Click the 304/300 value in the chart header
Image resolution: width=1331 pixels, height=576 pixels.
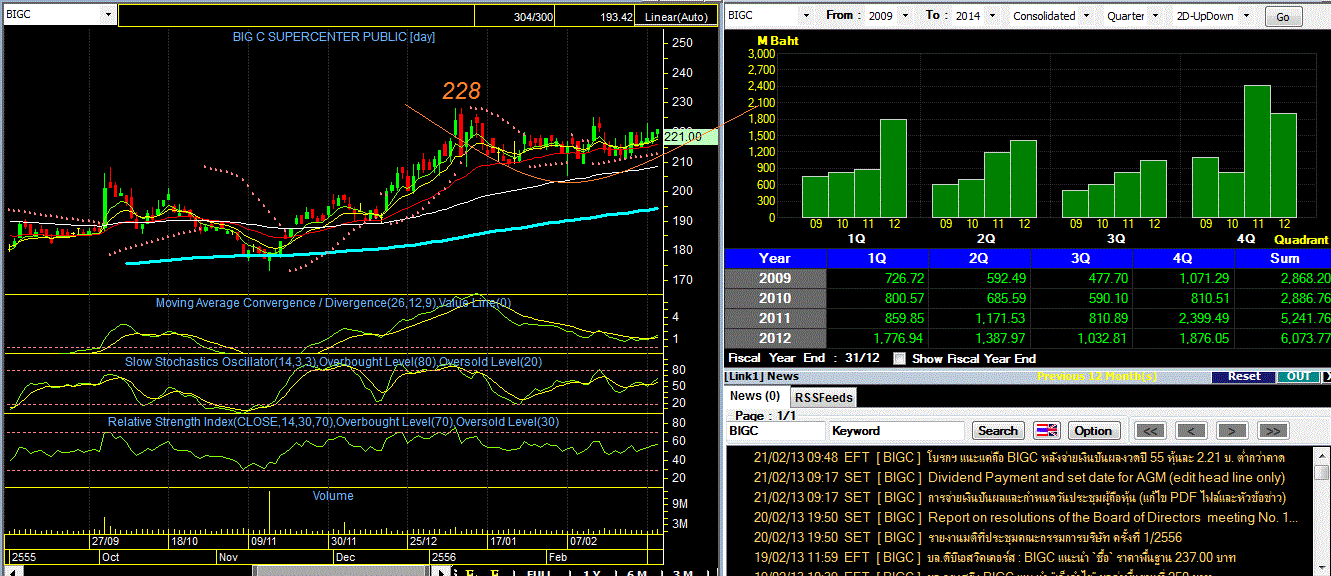point(533,17)
